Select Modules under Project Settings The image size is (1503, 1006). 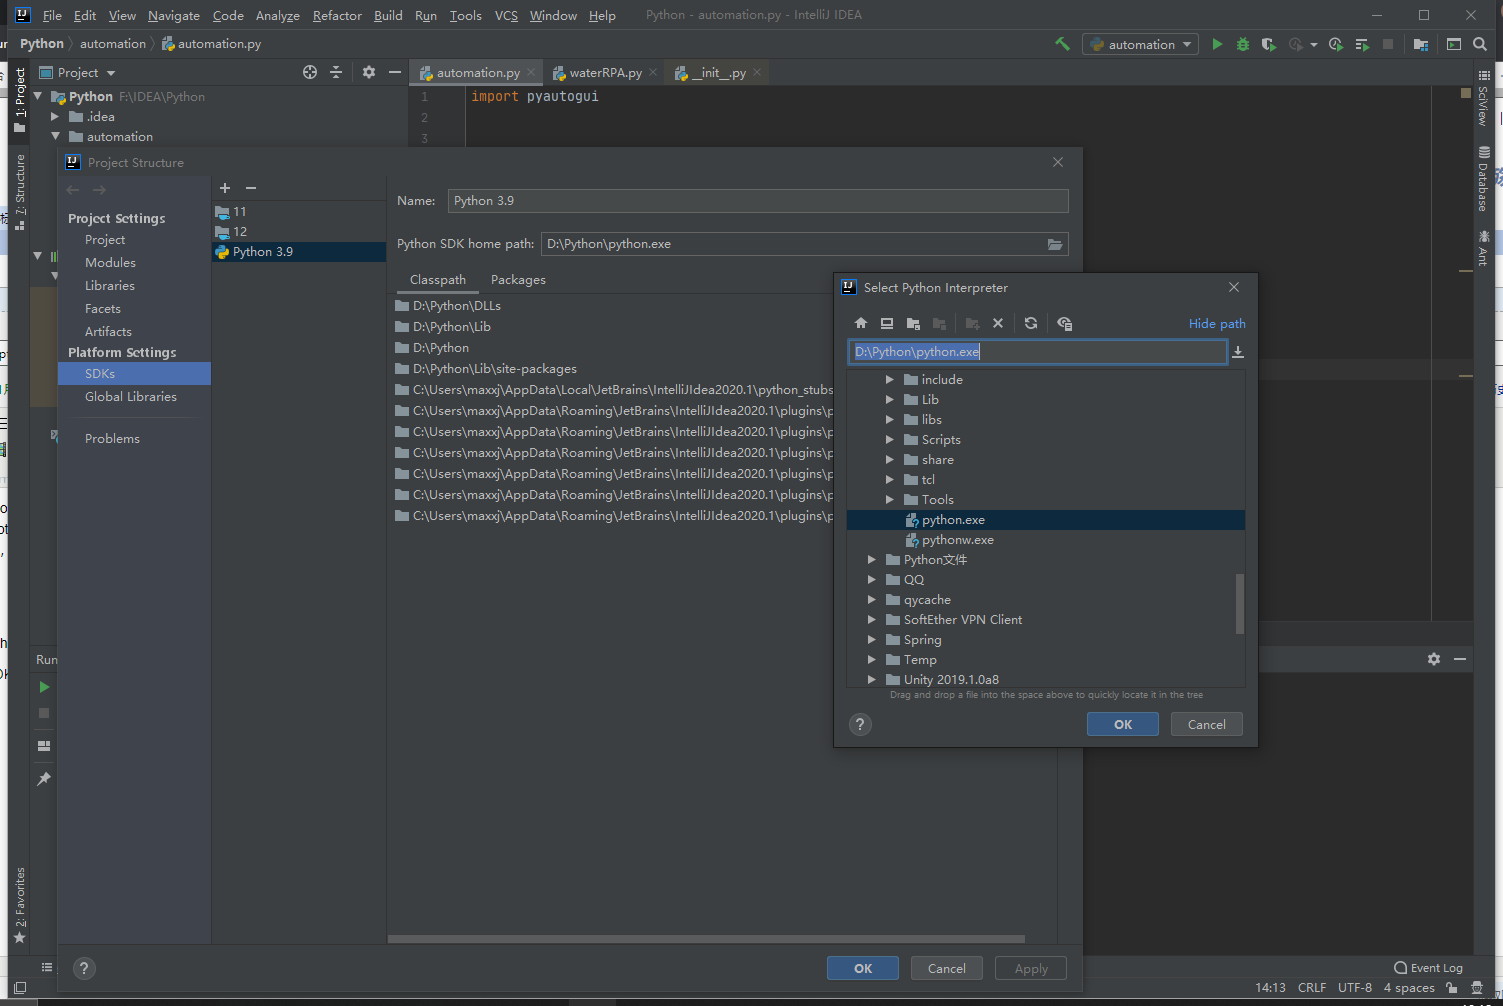[x=110, y=263]
